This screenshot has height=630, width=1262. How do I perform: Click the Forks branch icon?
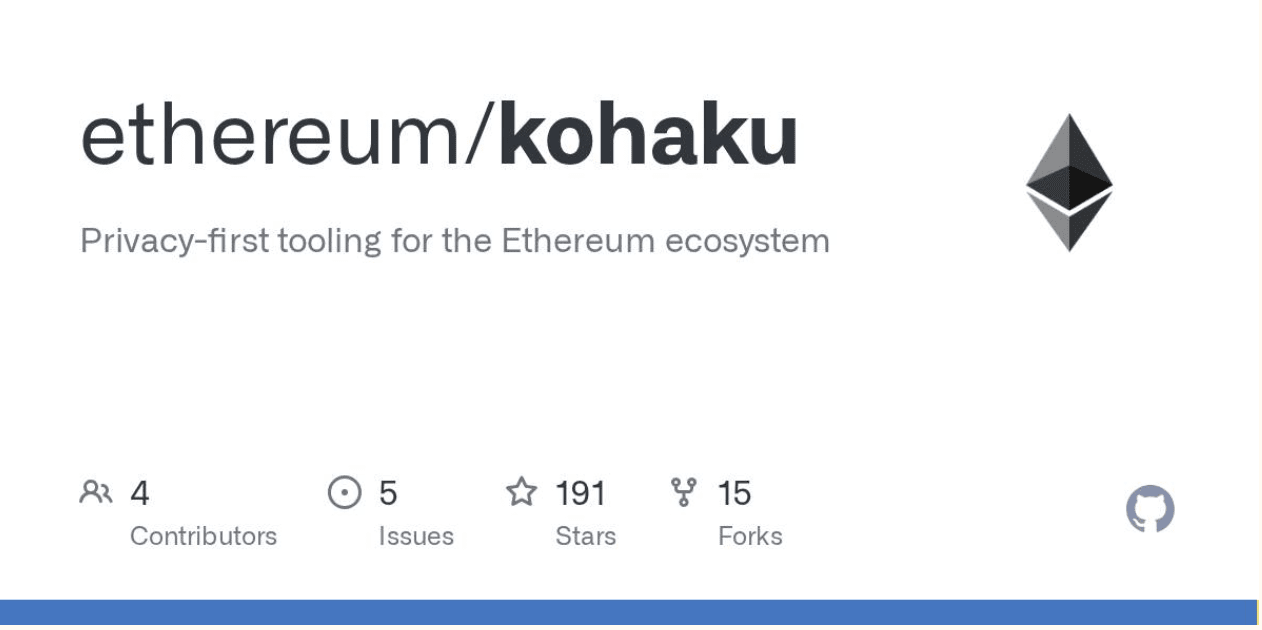tap(684, 492)
